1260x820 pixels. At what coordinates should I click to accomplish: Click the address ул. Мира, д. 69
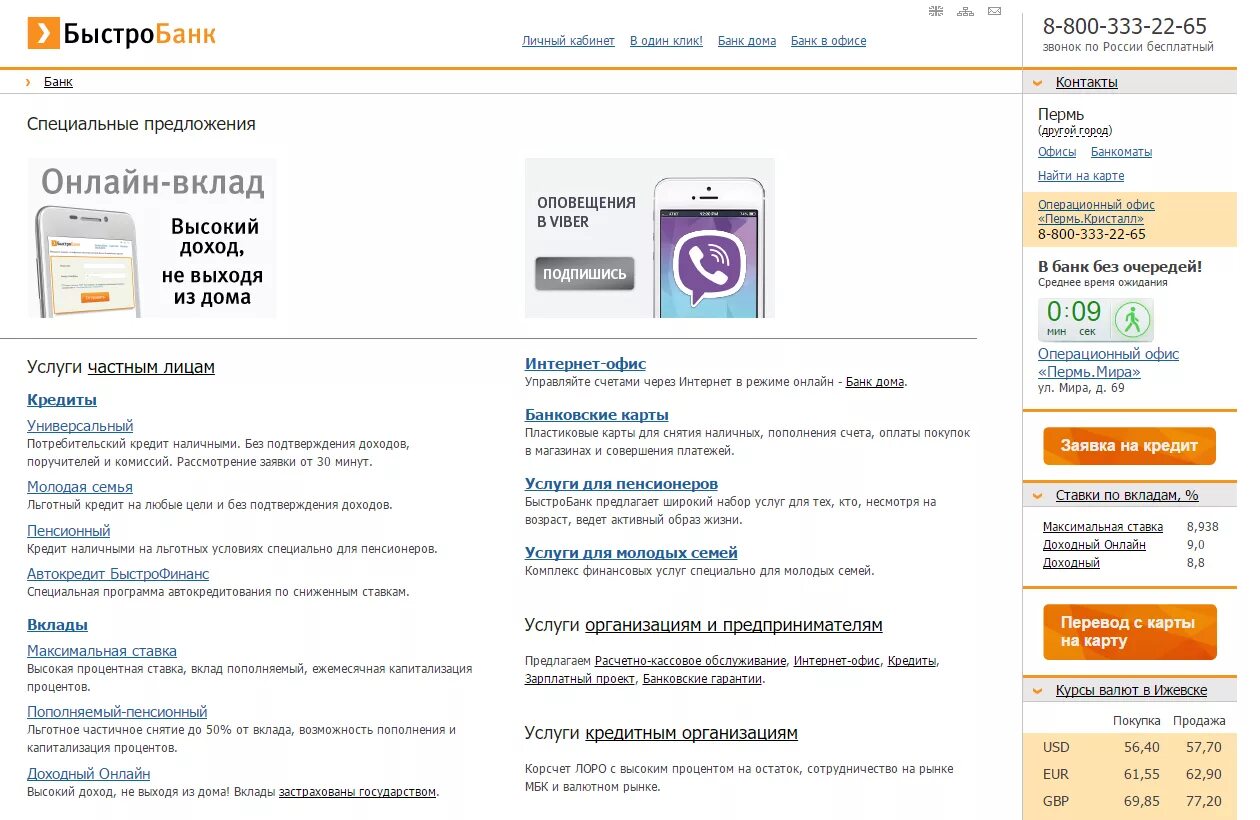pos(1081,388)
